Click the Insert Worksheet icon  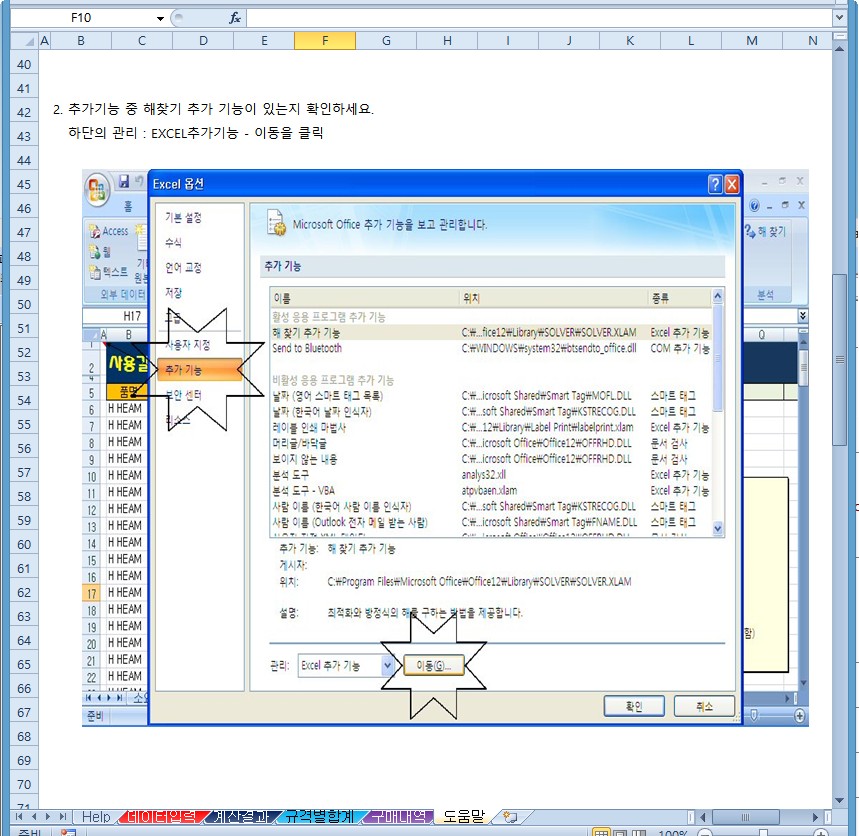[x=510, y=817]
